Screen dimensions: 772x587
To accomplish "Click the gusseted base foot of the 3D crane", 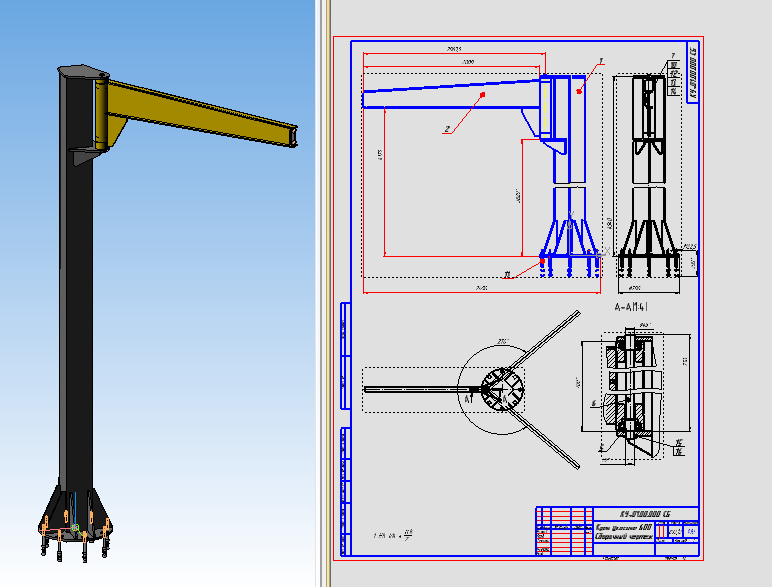I will (75, 515).
